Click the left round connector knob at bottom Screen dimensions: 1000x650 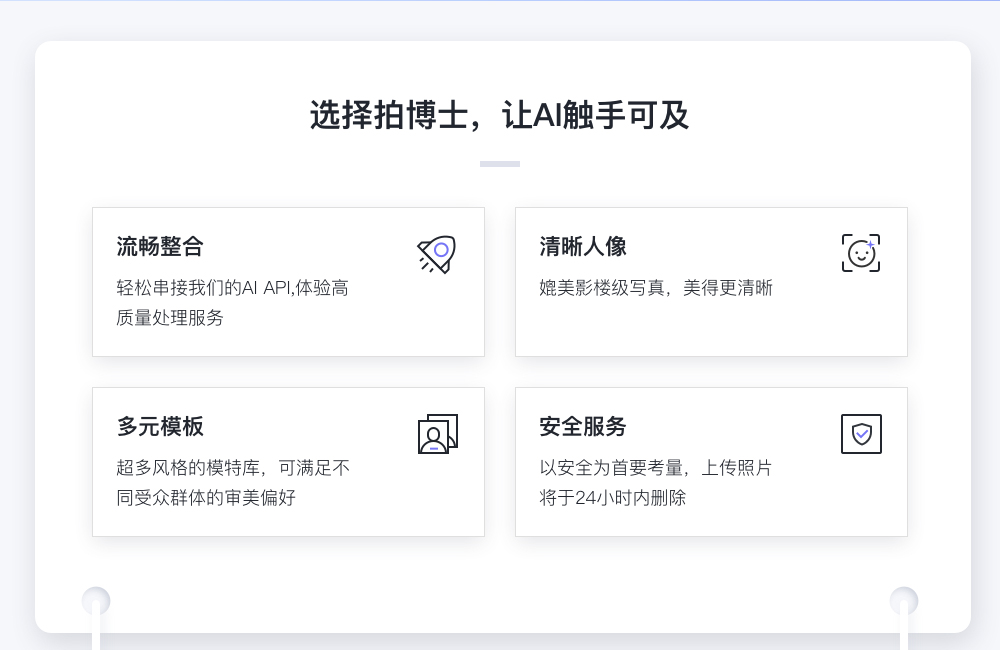pos(96,601)
